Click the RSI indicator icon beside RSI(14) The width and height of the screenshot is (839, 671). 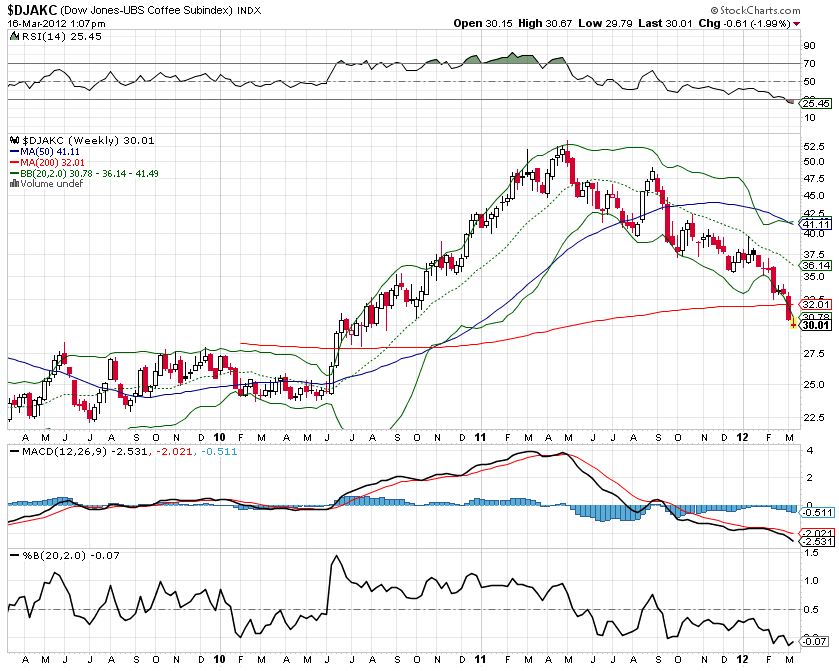point(14,36)
